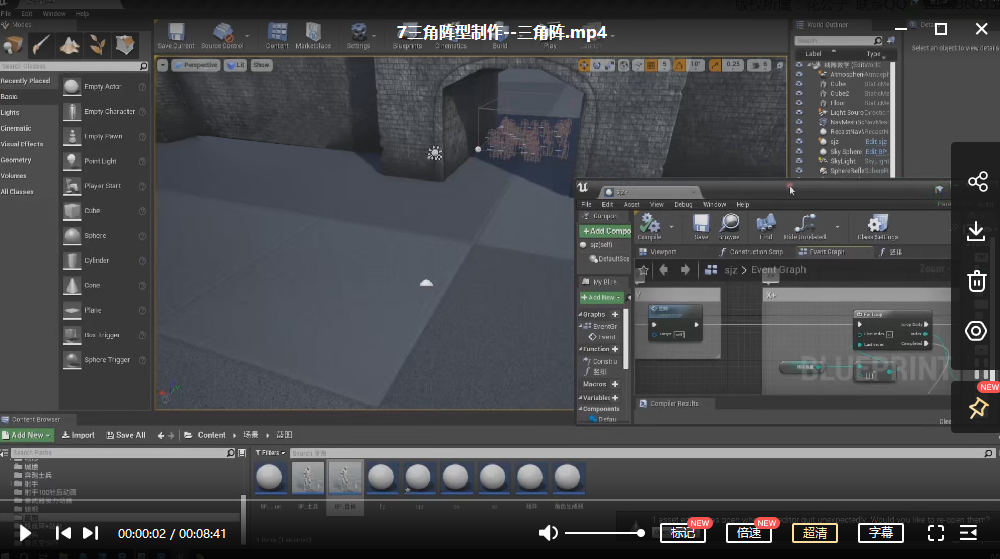Click the share icon in the sidebar
The height and width of the screenshot is (559, 1000).
tap(977, 182)
